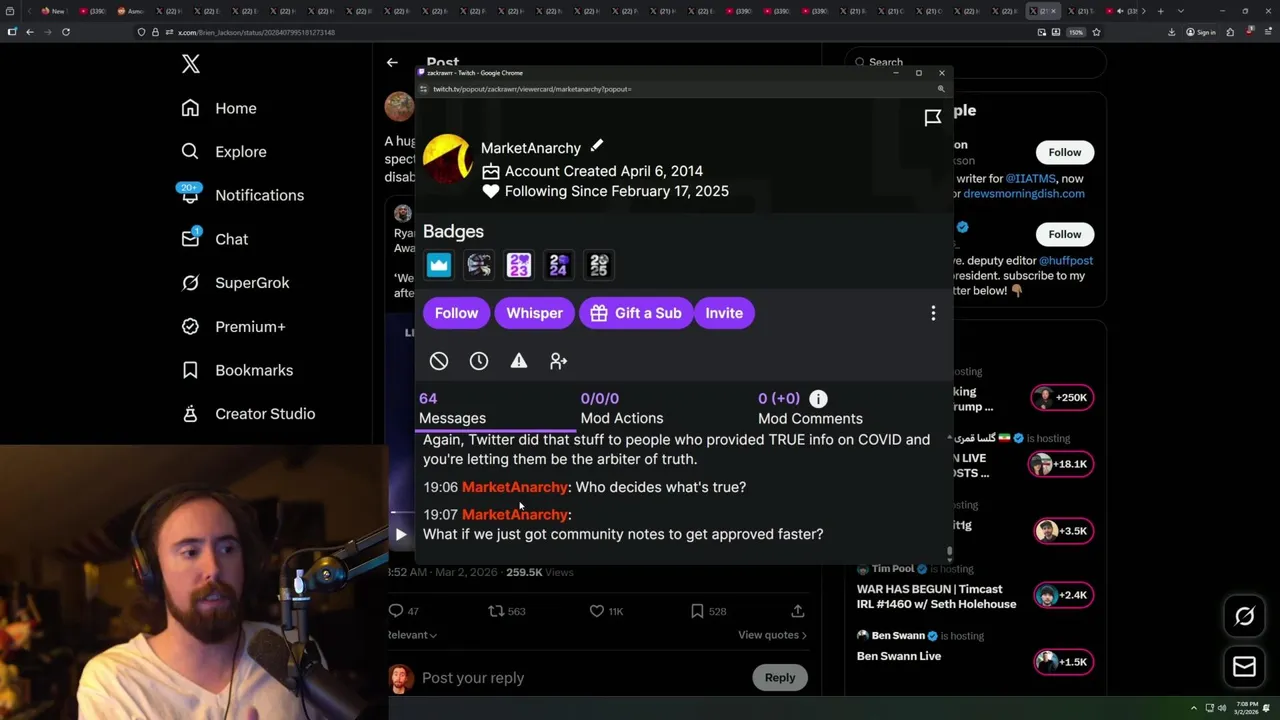Go back using the Post back arrow

[392, 62]
